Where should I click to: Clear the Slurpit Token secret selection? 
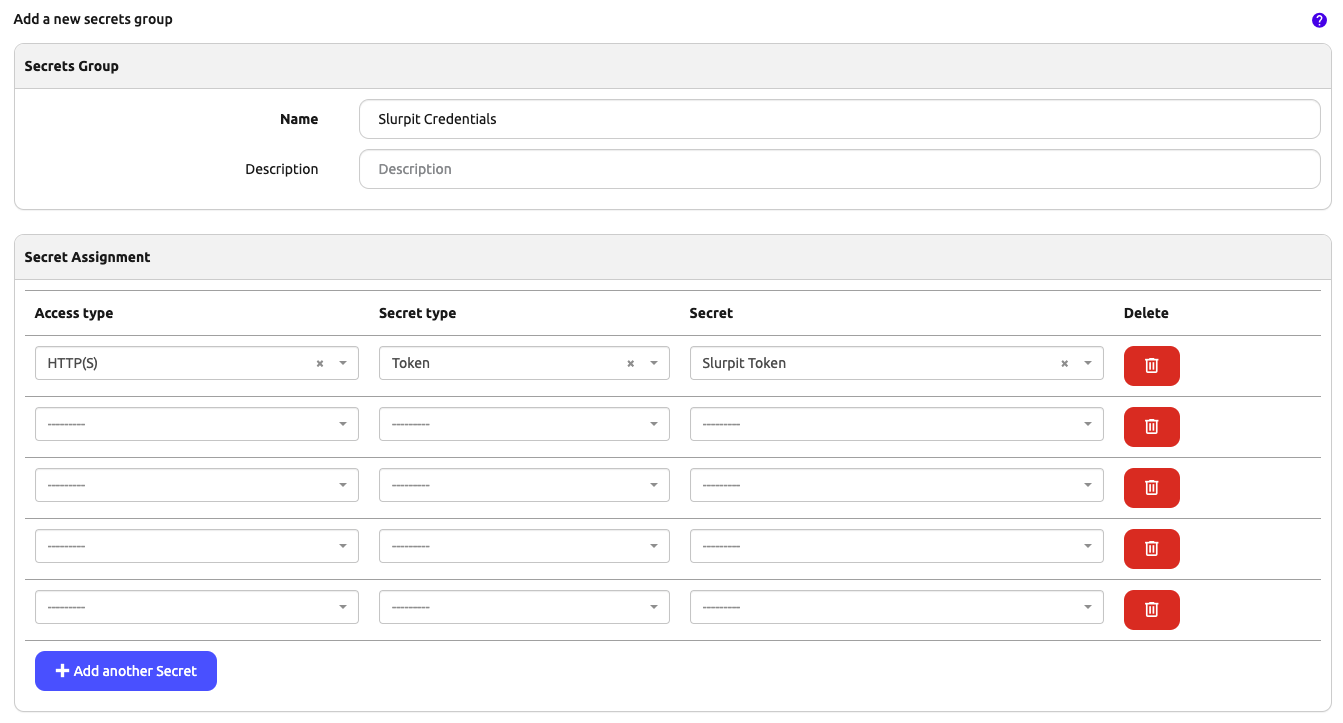click(x=1064, y=364)
